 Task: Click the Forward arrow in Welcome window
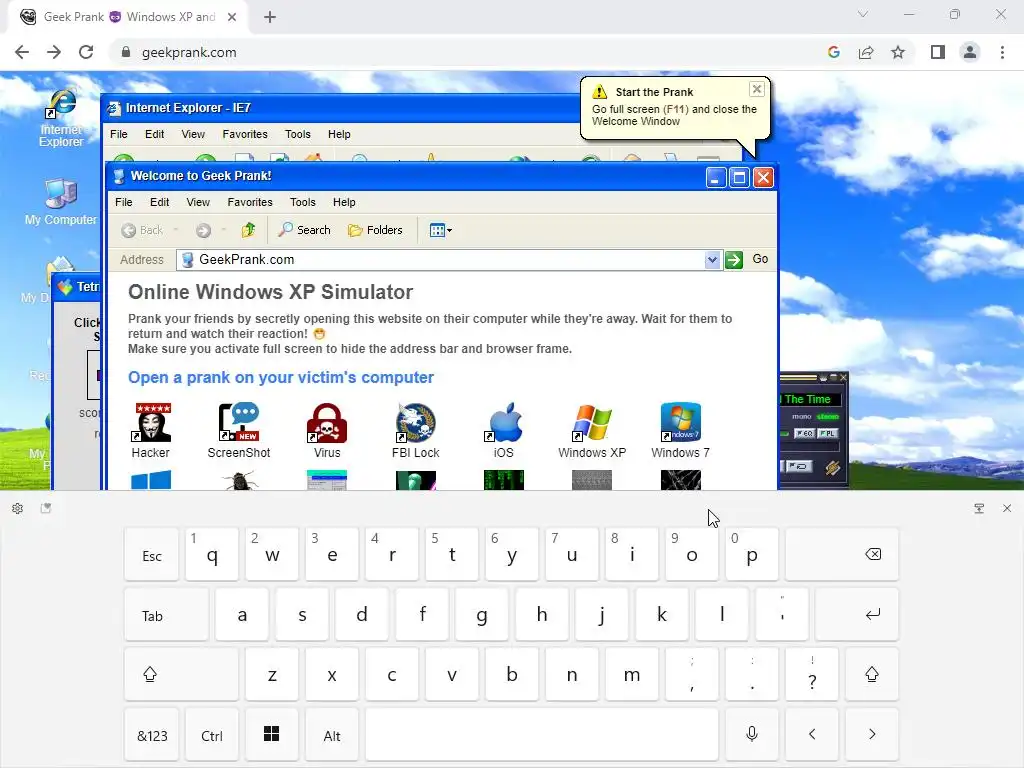[203, 230]
